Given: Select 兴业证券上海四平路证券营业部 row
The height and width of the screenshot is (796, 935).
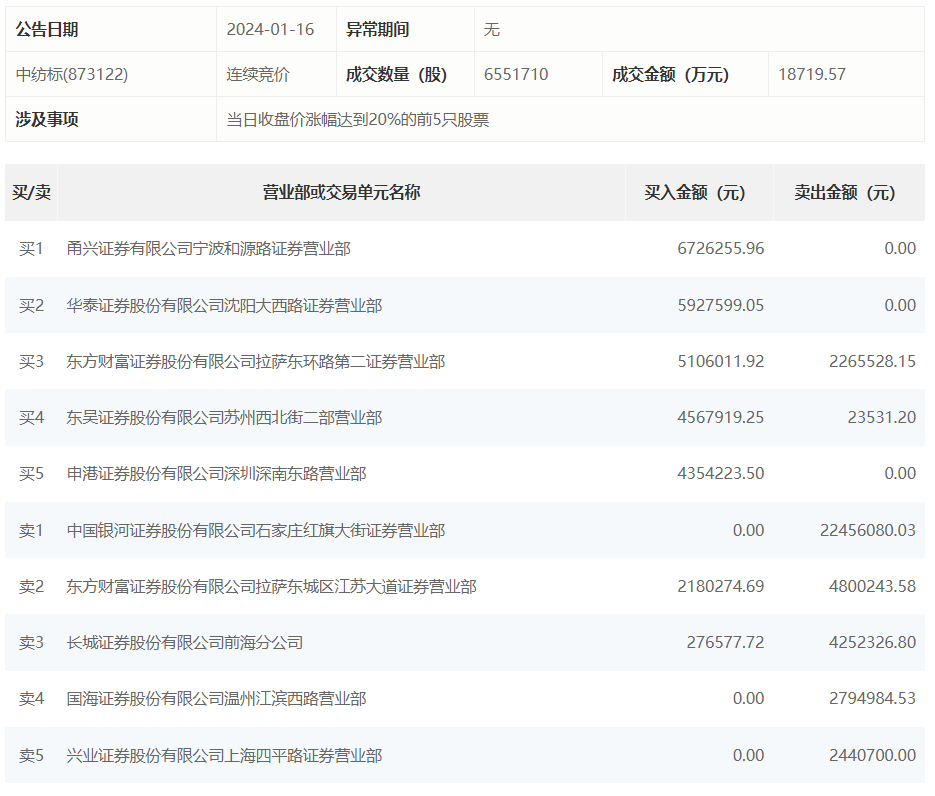Looking at the screenshot, I should pos(465,755).
